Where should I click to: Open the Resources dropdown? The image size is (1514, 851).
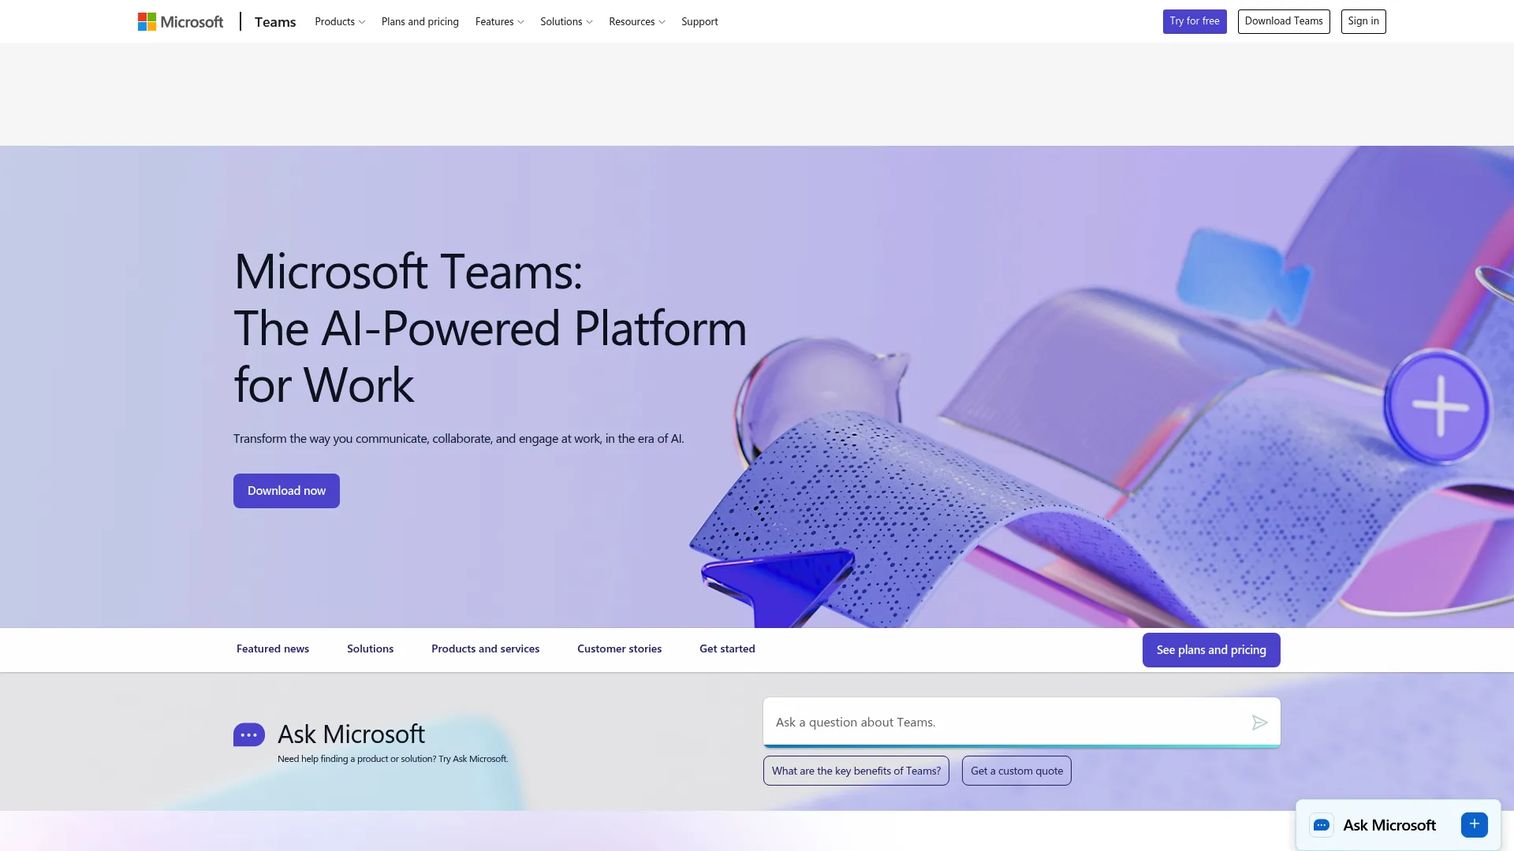point(637,21)
